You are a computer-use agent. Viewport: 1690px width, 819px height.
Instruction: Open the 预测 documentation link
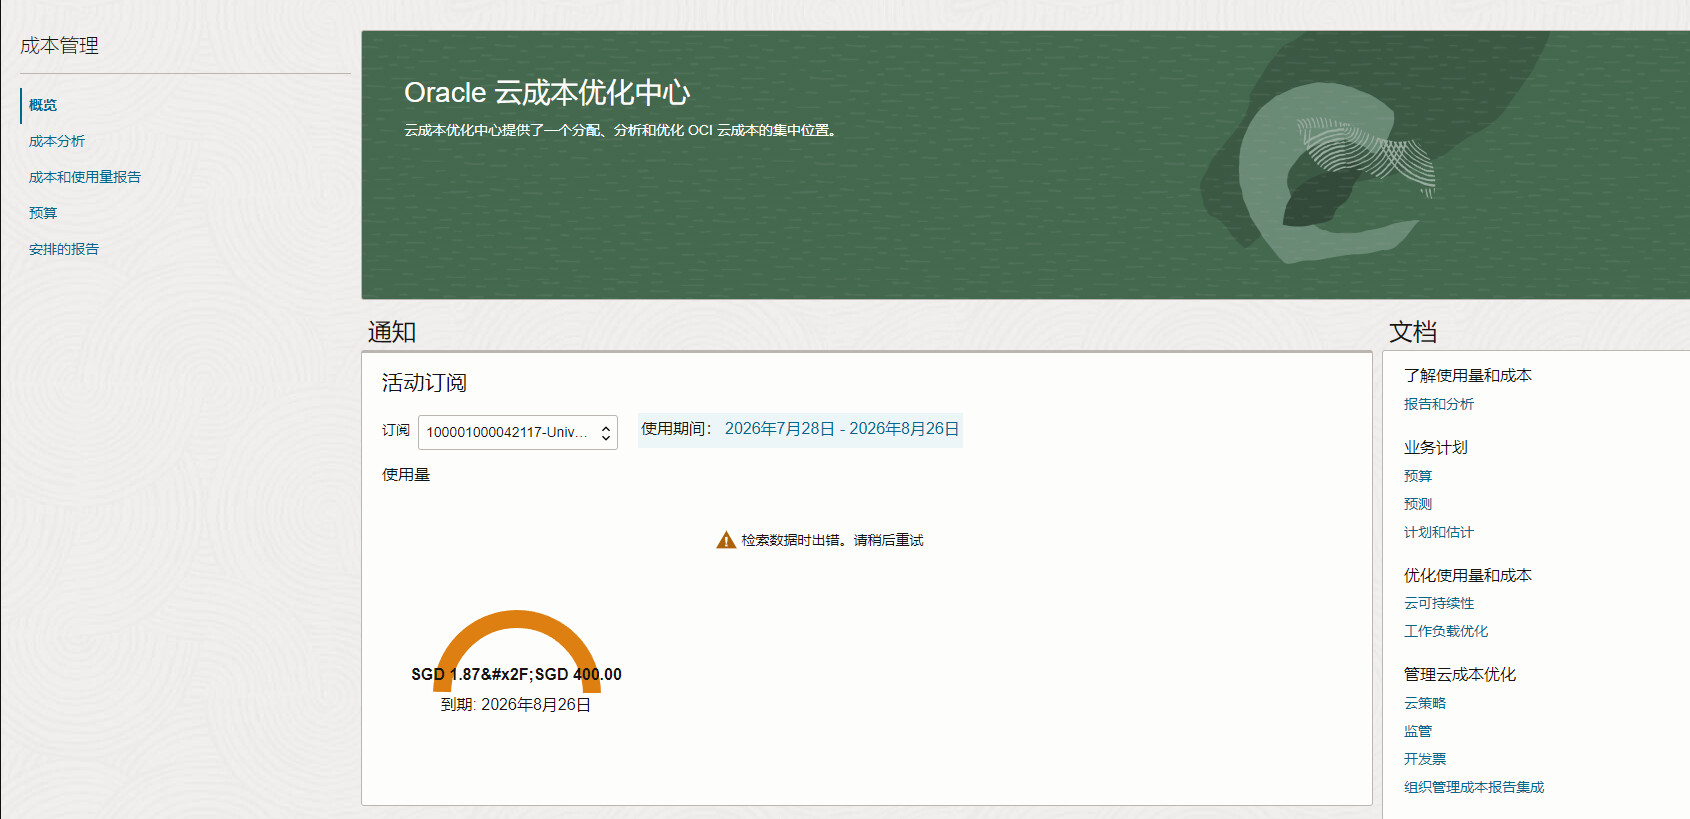1418,504
